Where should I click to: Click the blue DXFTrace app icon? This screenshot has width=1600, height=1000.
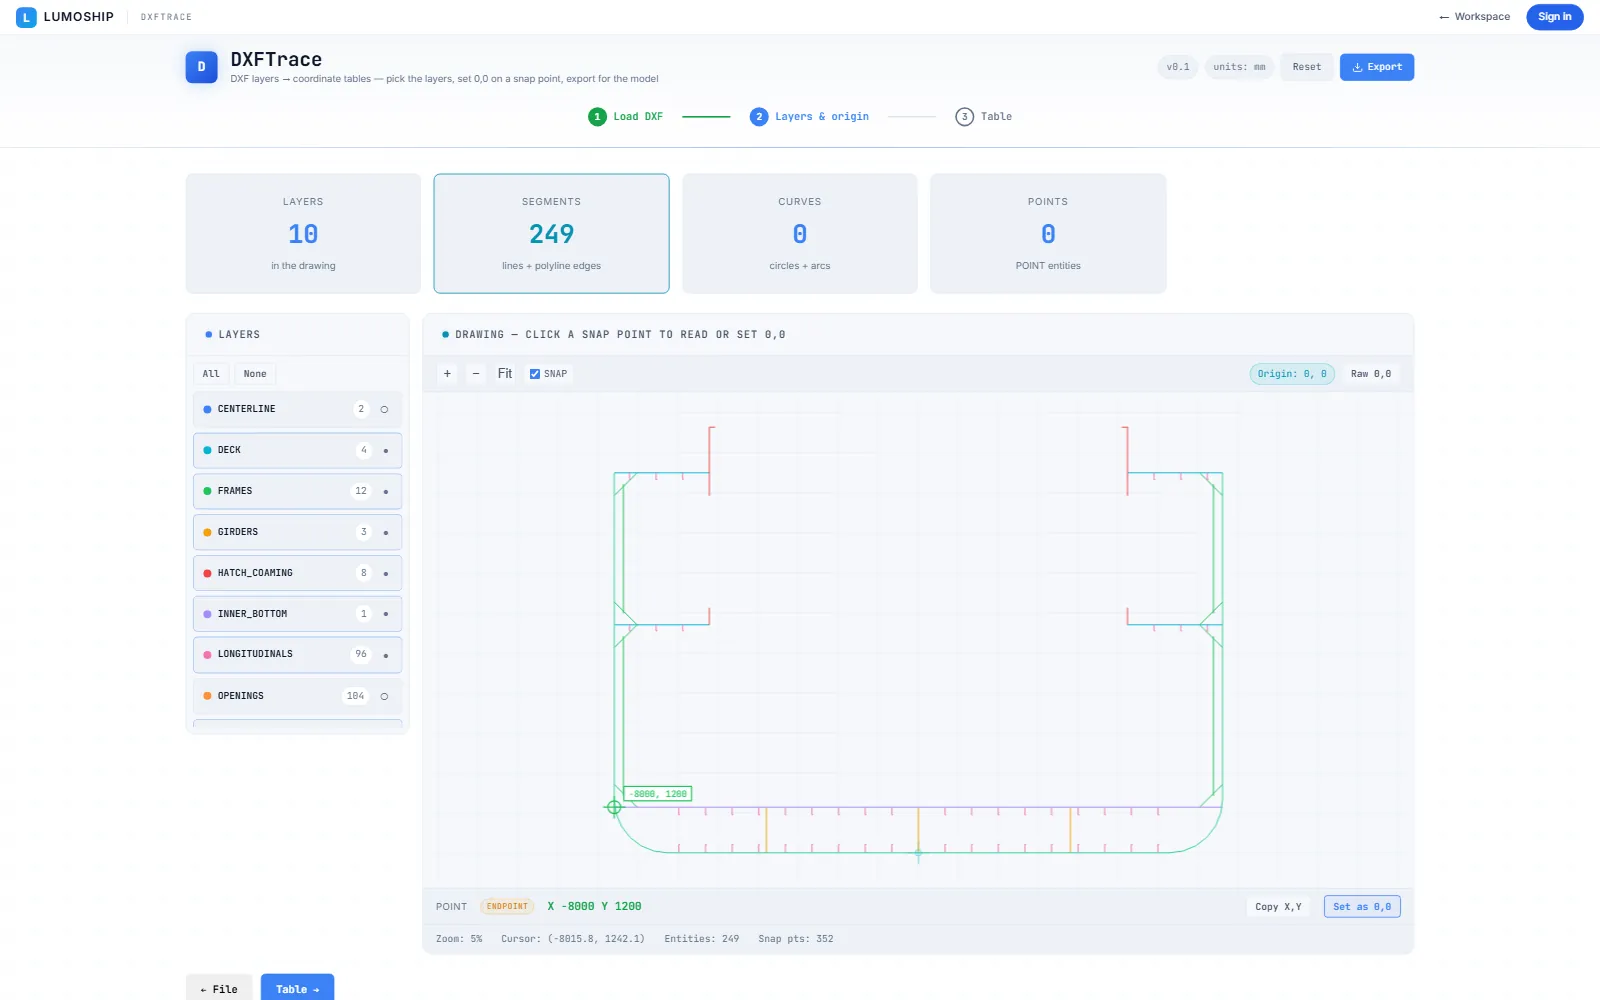[201, 67]
